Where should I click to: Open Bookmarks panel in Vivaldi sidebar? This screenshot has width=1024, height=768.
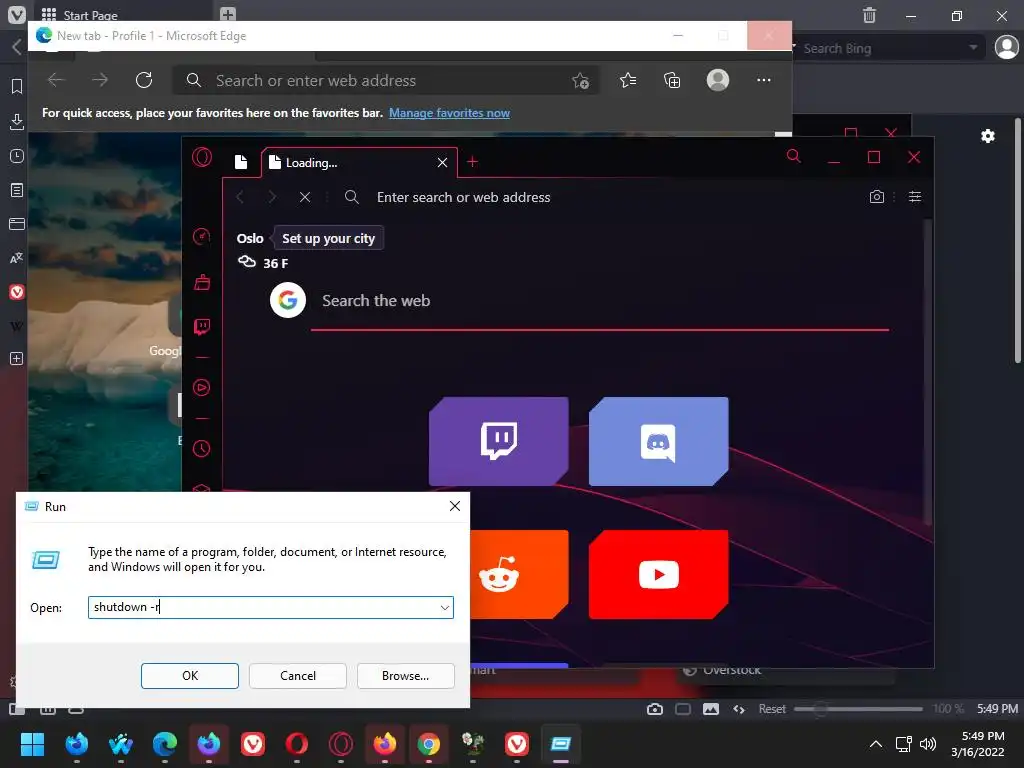pyautogui.click(x=17, y=86)
